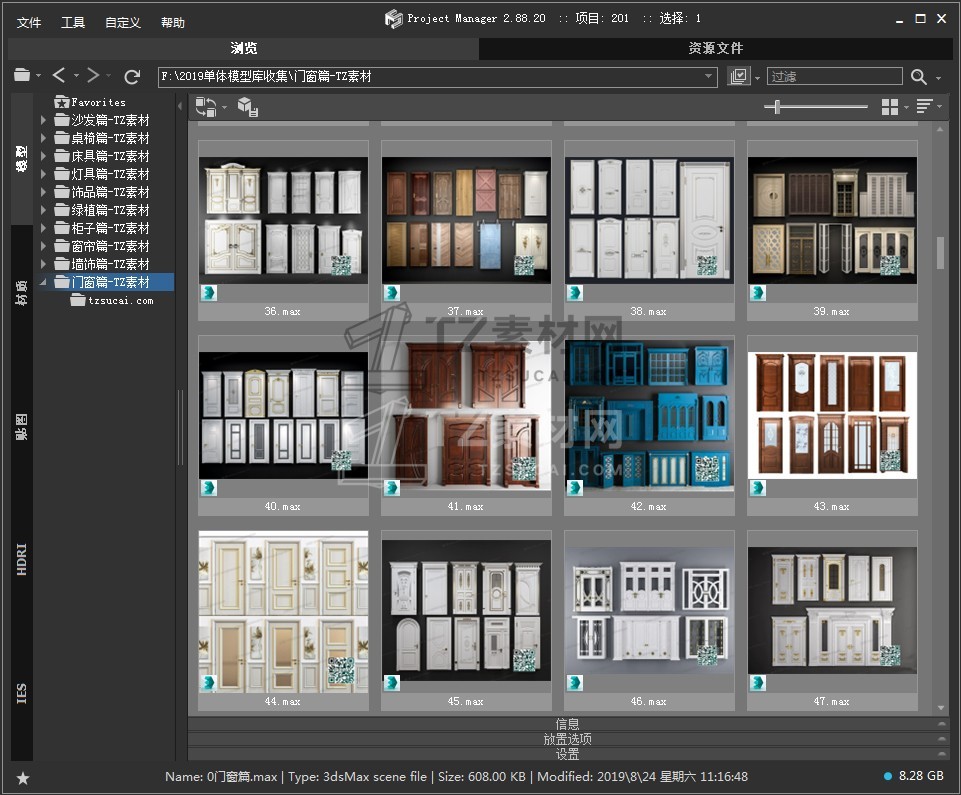Select the HDRI side tab
The width and height of the screenshot is (961, 795).
[x=22, y=559]
